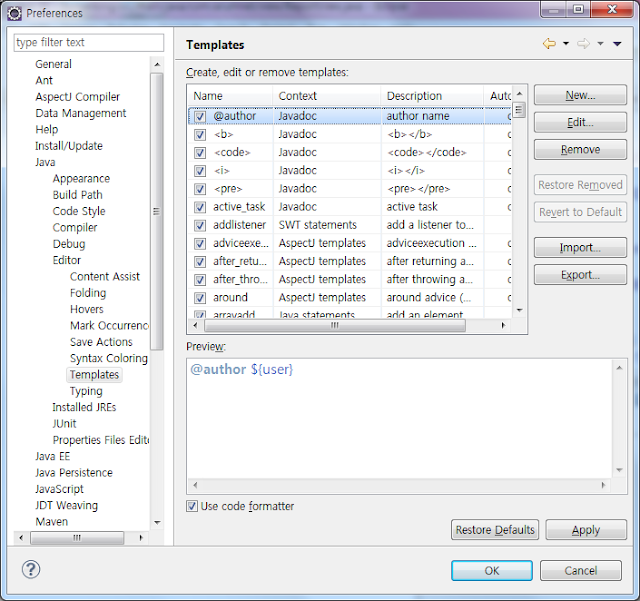Select the adviceexe... template row
Screen dimensions: 640x601
tap(350, 243)
